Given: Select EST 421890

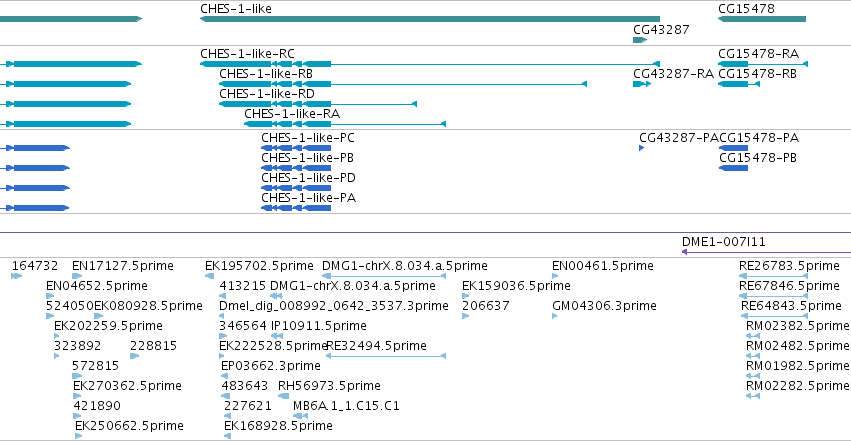Looking at the screenshot, I should tap(77, 417).
